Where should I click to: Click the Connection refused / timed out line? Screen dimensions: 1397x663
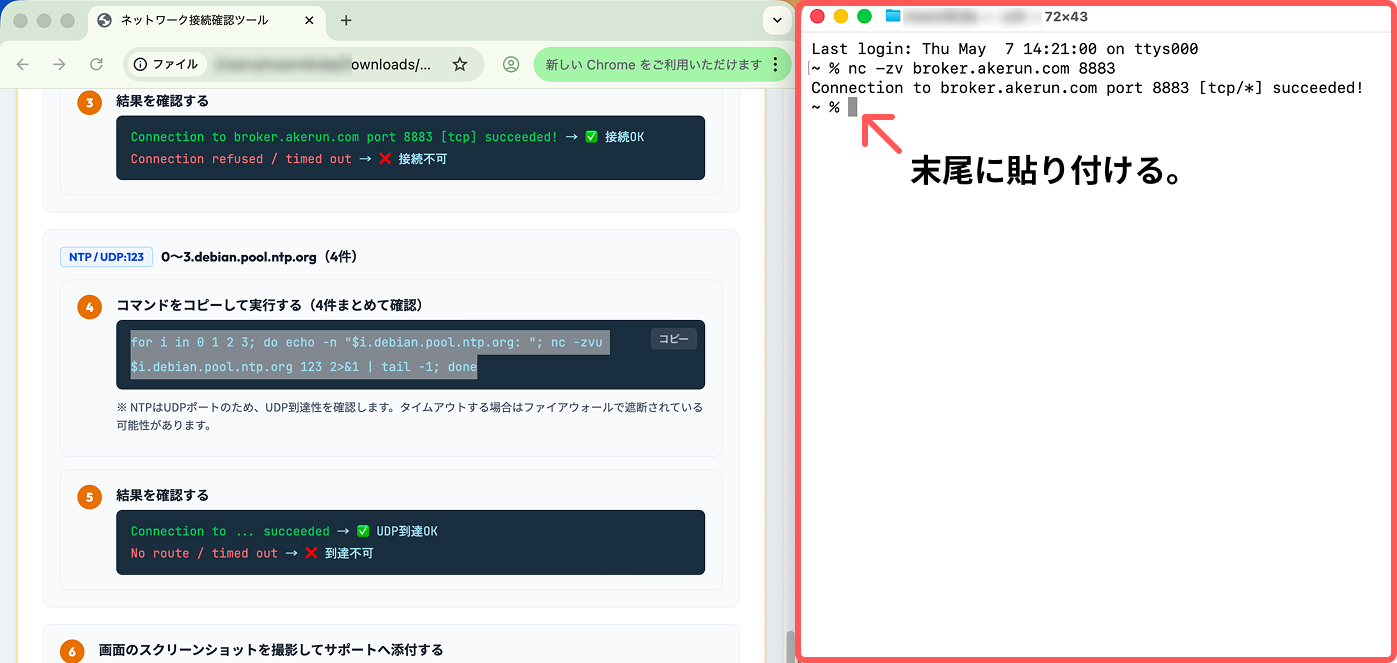(x=289, y=158)
